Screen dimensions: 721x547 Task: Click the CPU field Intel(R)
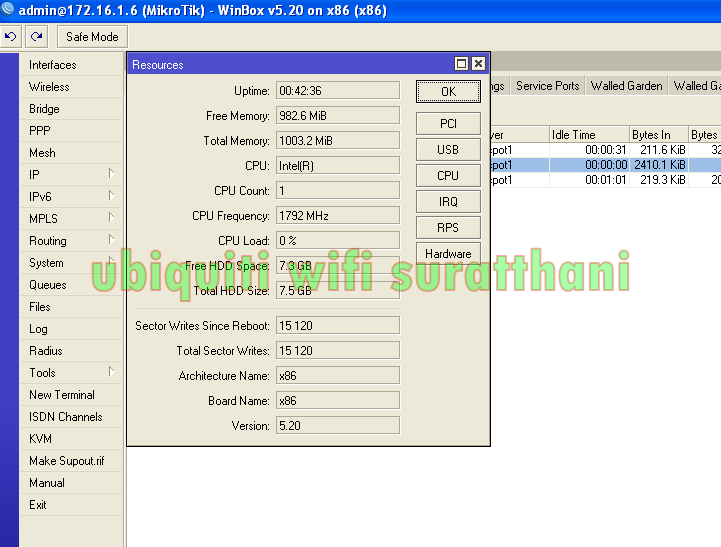point(338,165)
